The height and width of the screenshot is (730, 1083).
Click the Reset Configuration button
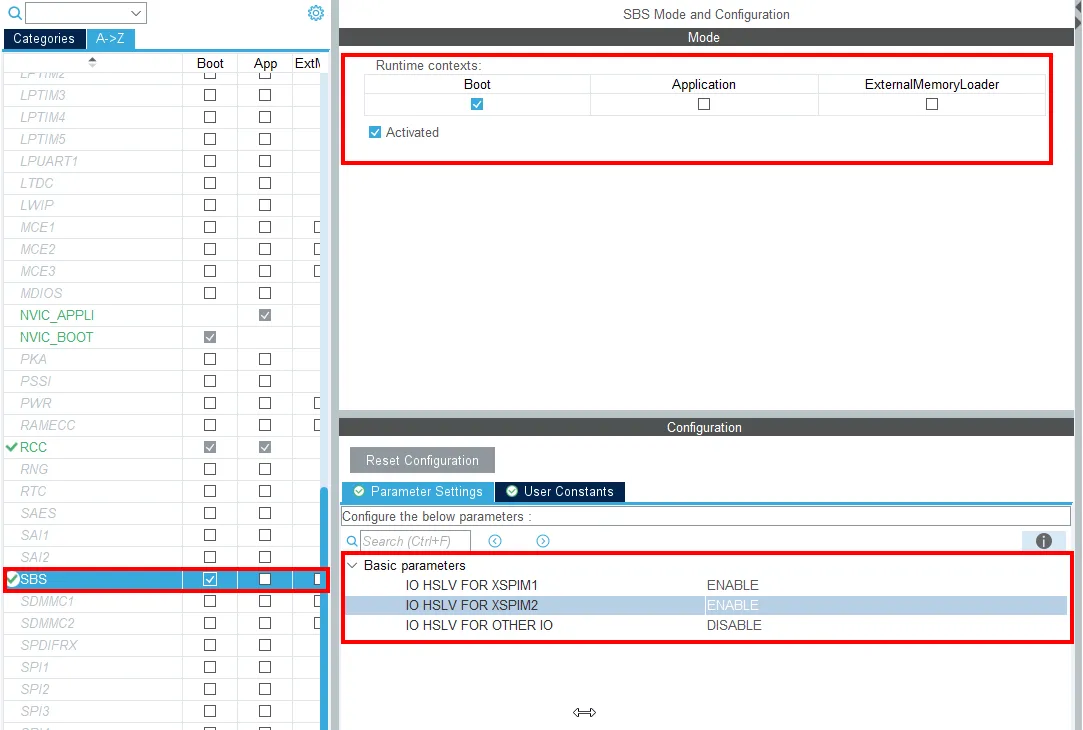coord(422,460)
